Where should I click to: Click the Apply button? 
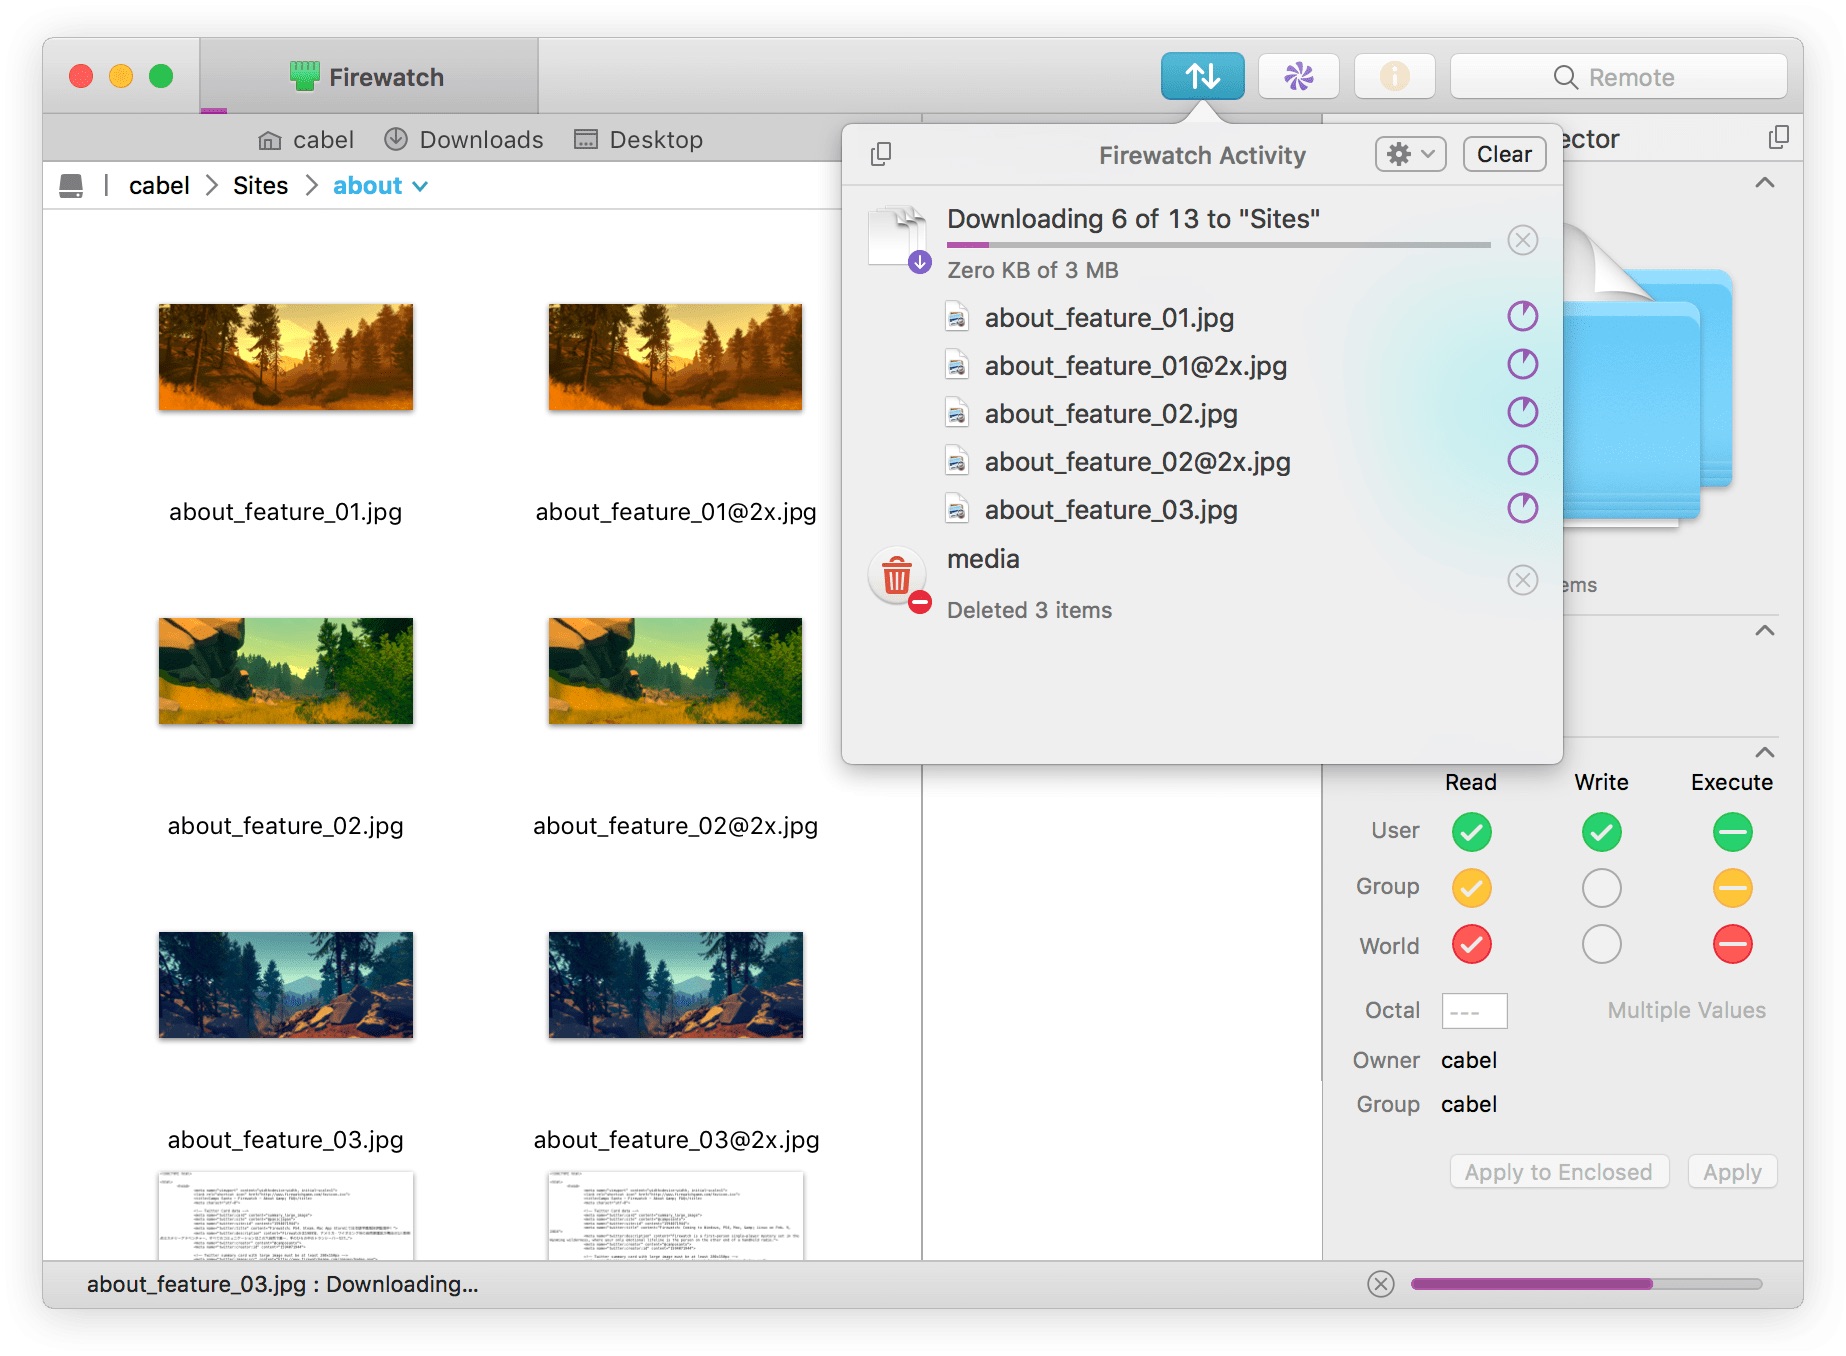(1732, 1172)
